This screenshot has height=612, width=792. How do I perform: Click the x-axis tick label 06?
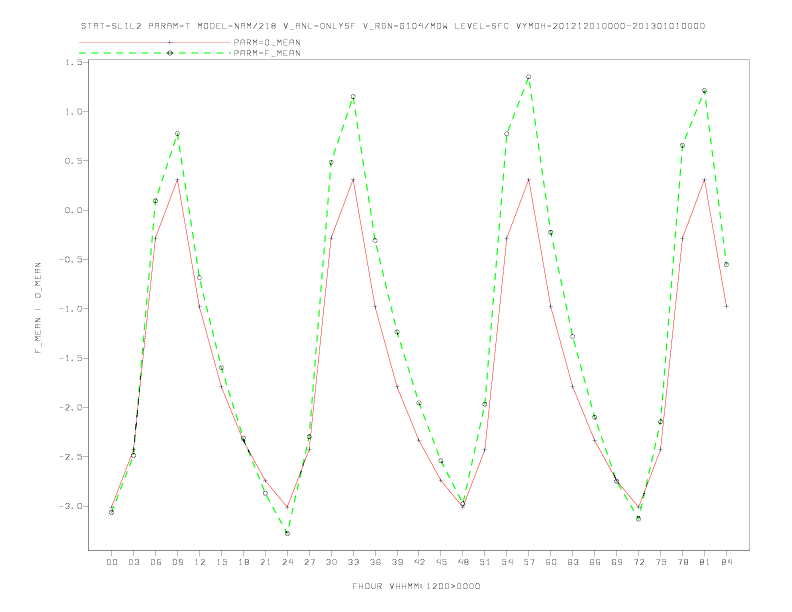click(156, 562)
